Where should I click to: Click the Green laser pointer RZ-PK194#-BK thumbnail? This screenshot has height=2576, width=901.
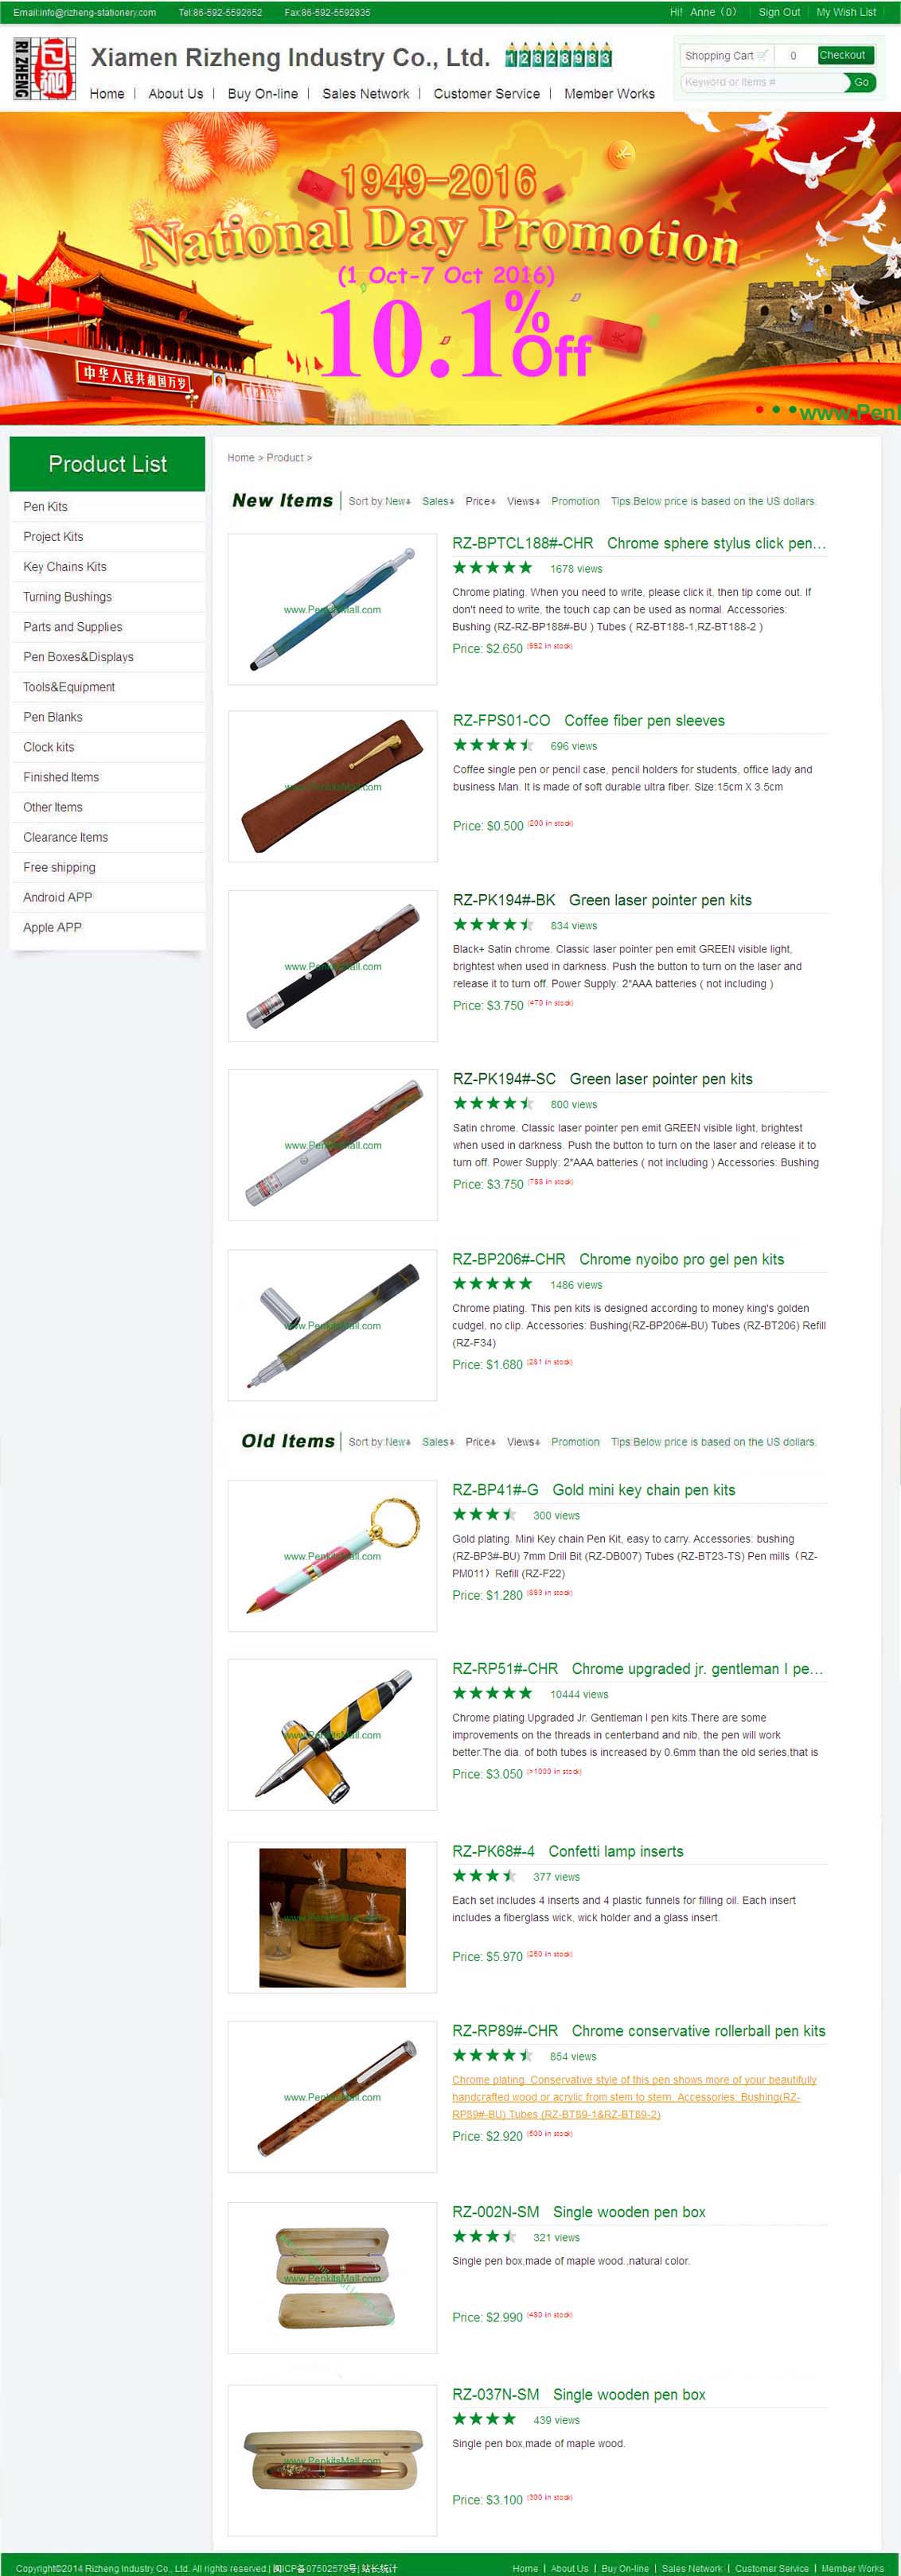(333, 966)
